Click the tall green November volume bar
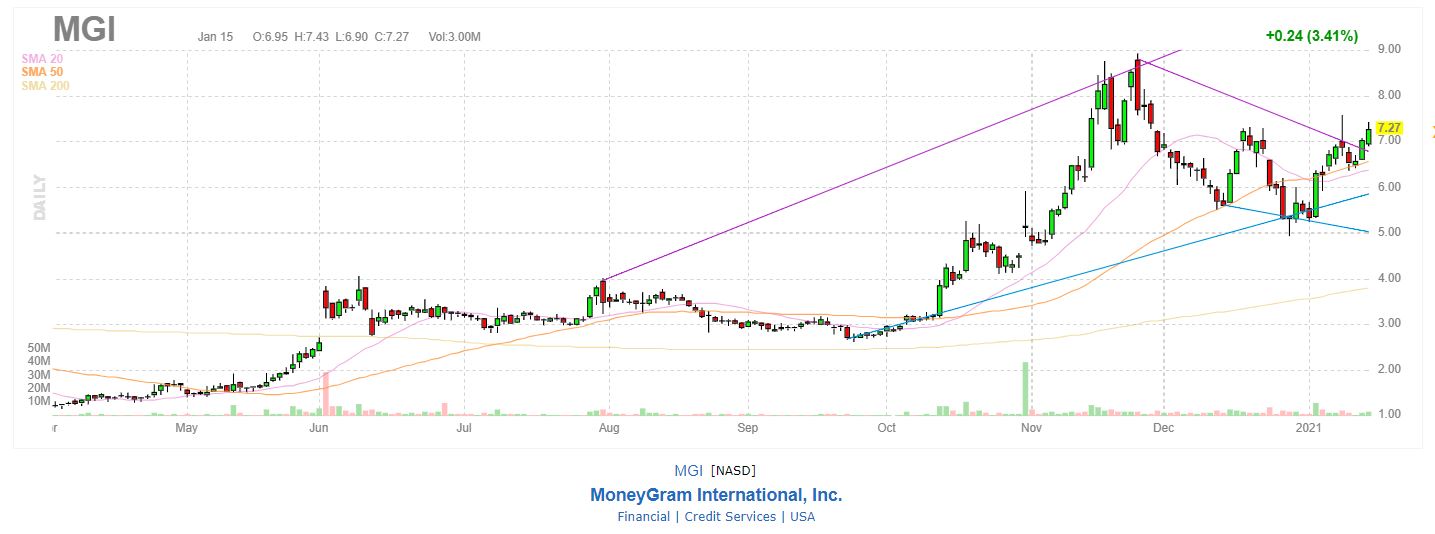1435x534 pixels. click(1025, 389)
